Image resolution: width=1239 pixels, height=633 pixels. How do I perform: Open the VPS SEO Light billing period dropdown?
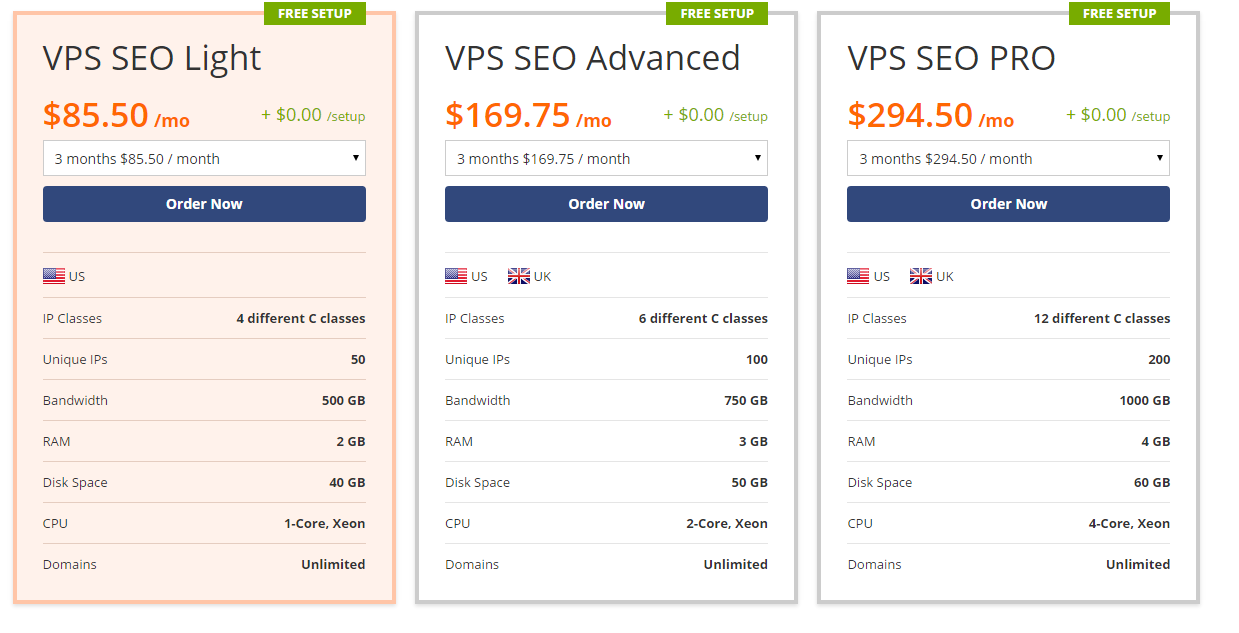tap(204, 158)
